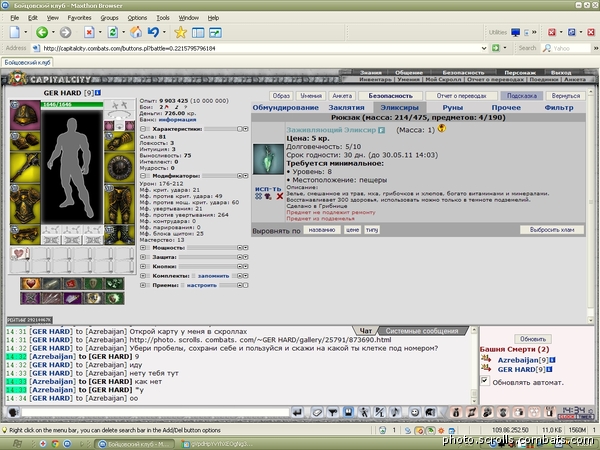Click the equipped bracers slot
Viewport: 600px width, 450px height.
[25, 142]
